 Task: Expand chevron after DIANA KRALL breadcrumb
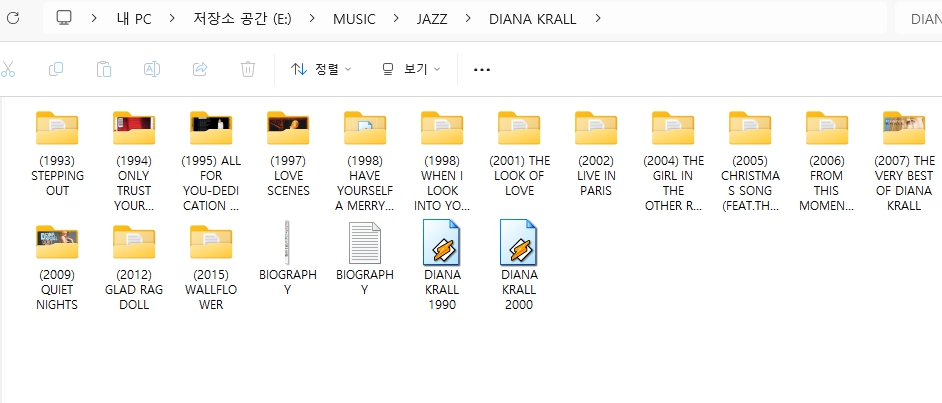click(597, 19)
